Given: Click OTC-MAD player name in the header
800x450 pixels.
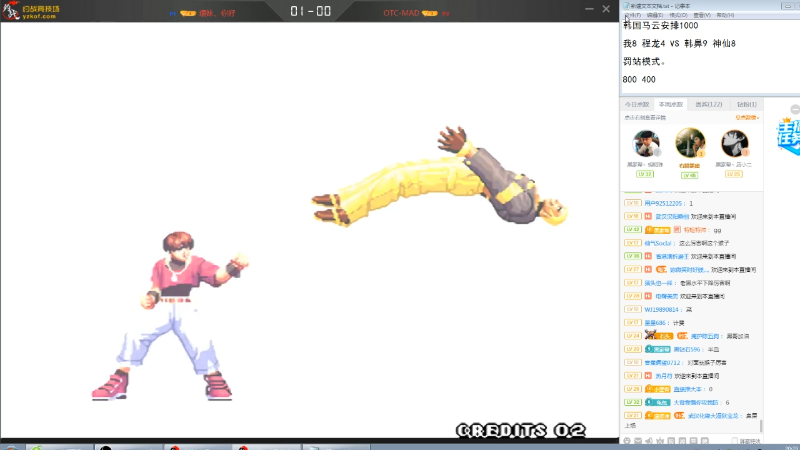Looking at the screenshot, I should (x=401, y=13).
